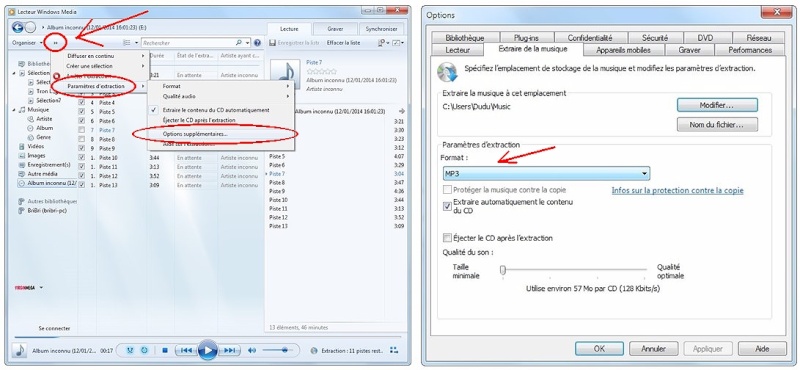
Task: Open the MP3 format dropdown
Action: point(546,174)
